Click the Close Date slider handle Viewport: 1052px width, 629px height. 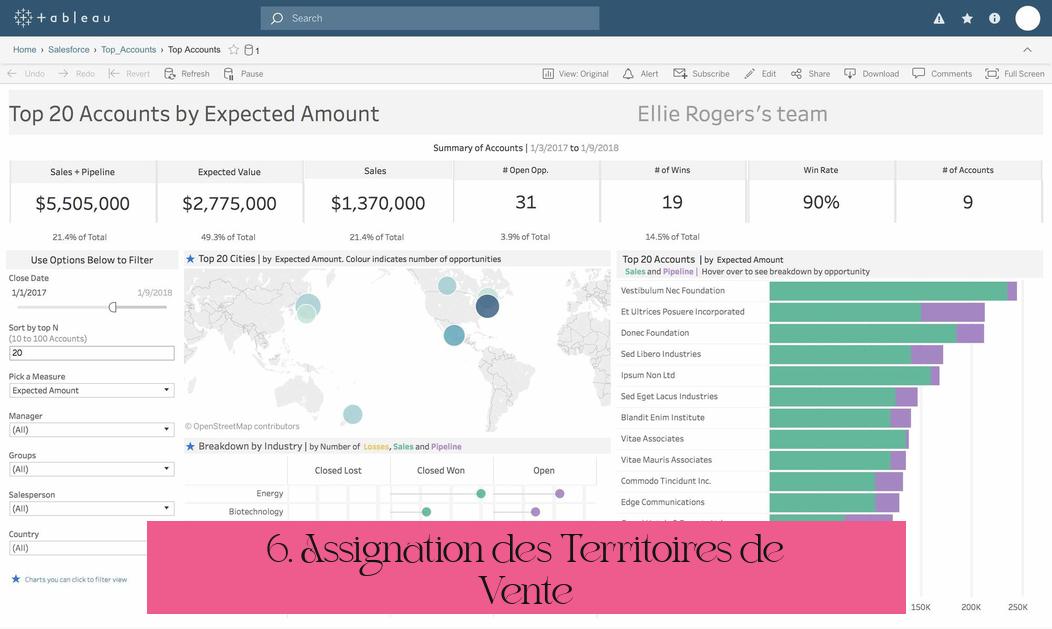[113, 307]
